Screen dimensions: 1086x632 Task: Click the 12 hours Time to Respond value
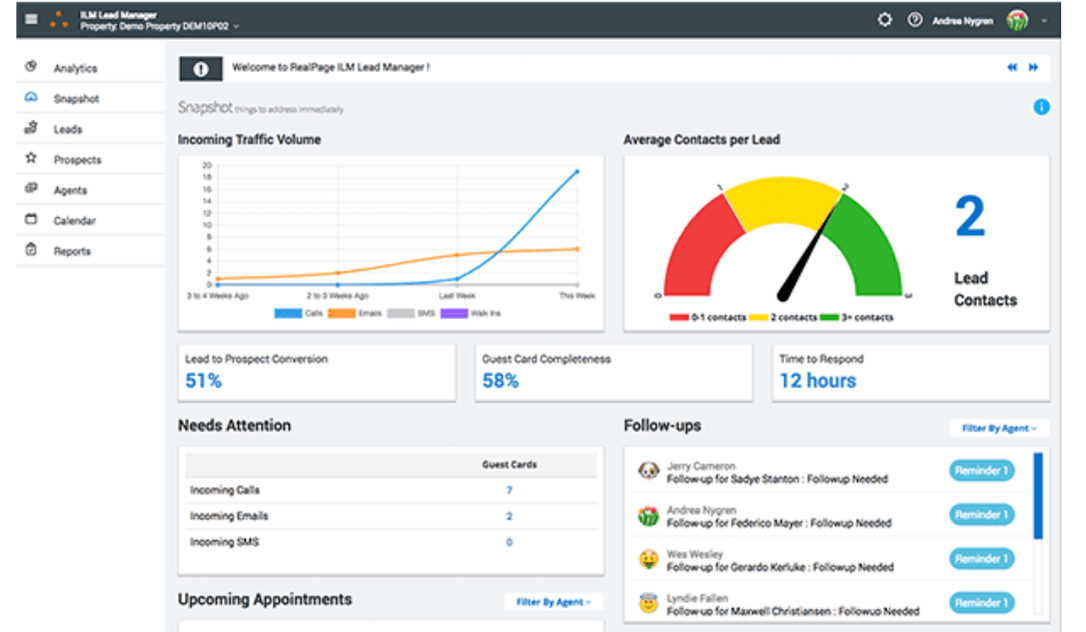coord(818,381)
